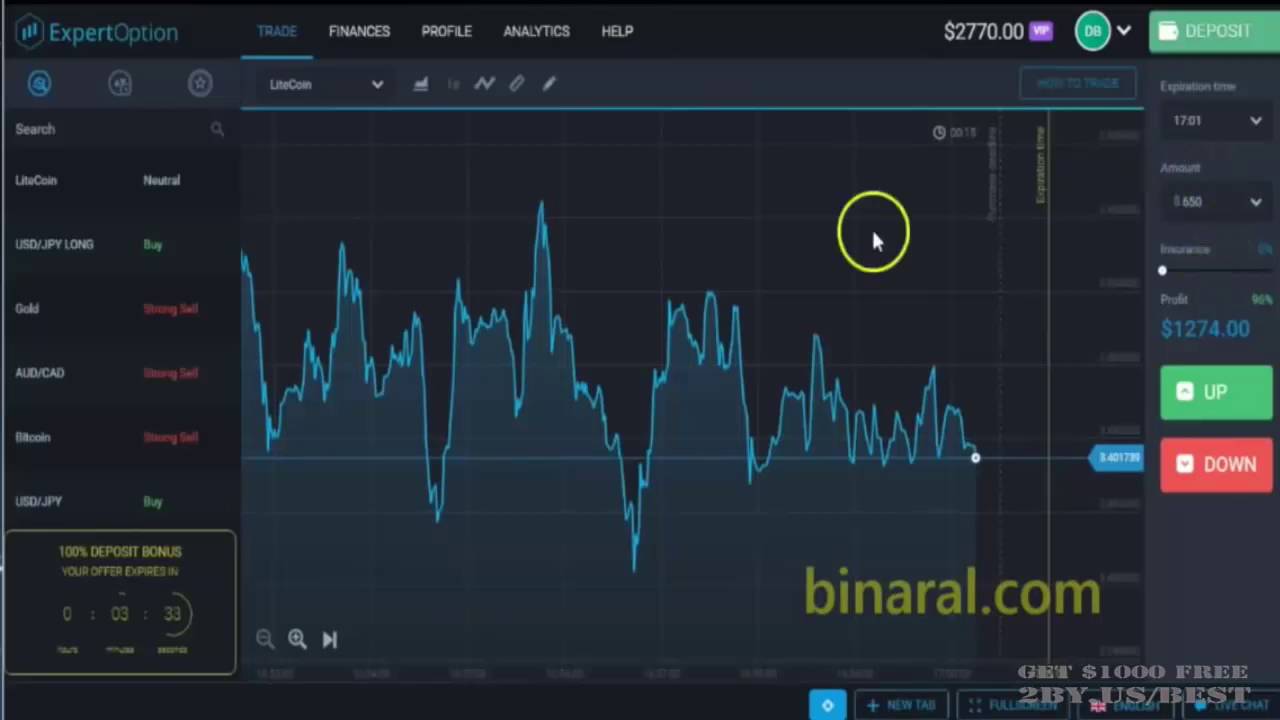Zoom in the chart
The height and width of the screenshot is (720, 1280).
297,639
